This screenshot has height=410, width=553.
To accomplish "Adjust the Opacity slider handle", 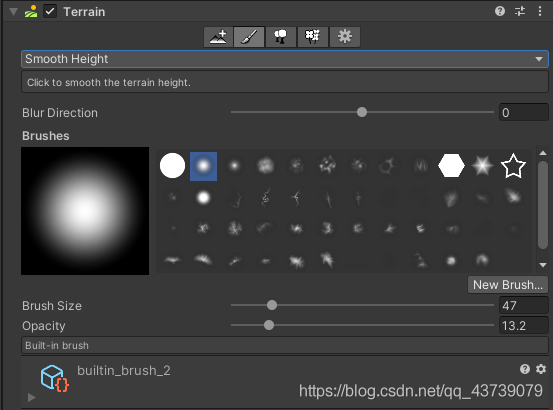I will coord(269,325).
